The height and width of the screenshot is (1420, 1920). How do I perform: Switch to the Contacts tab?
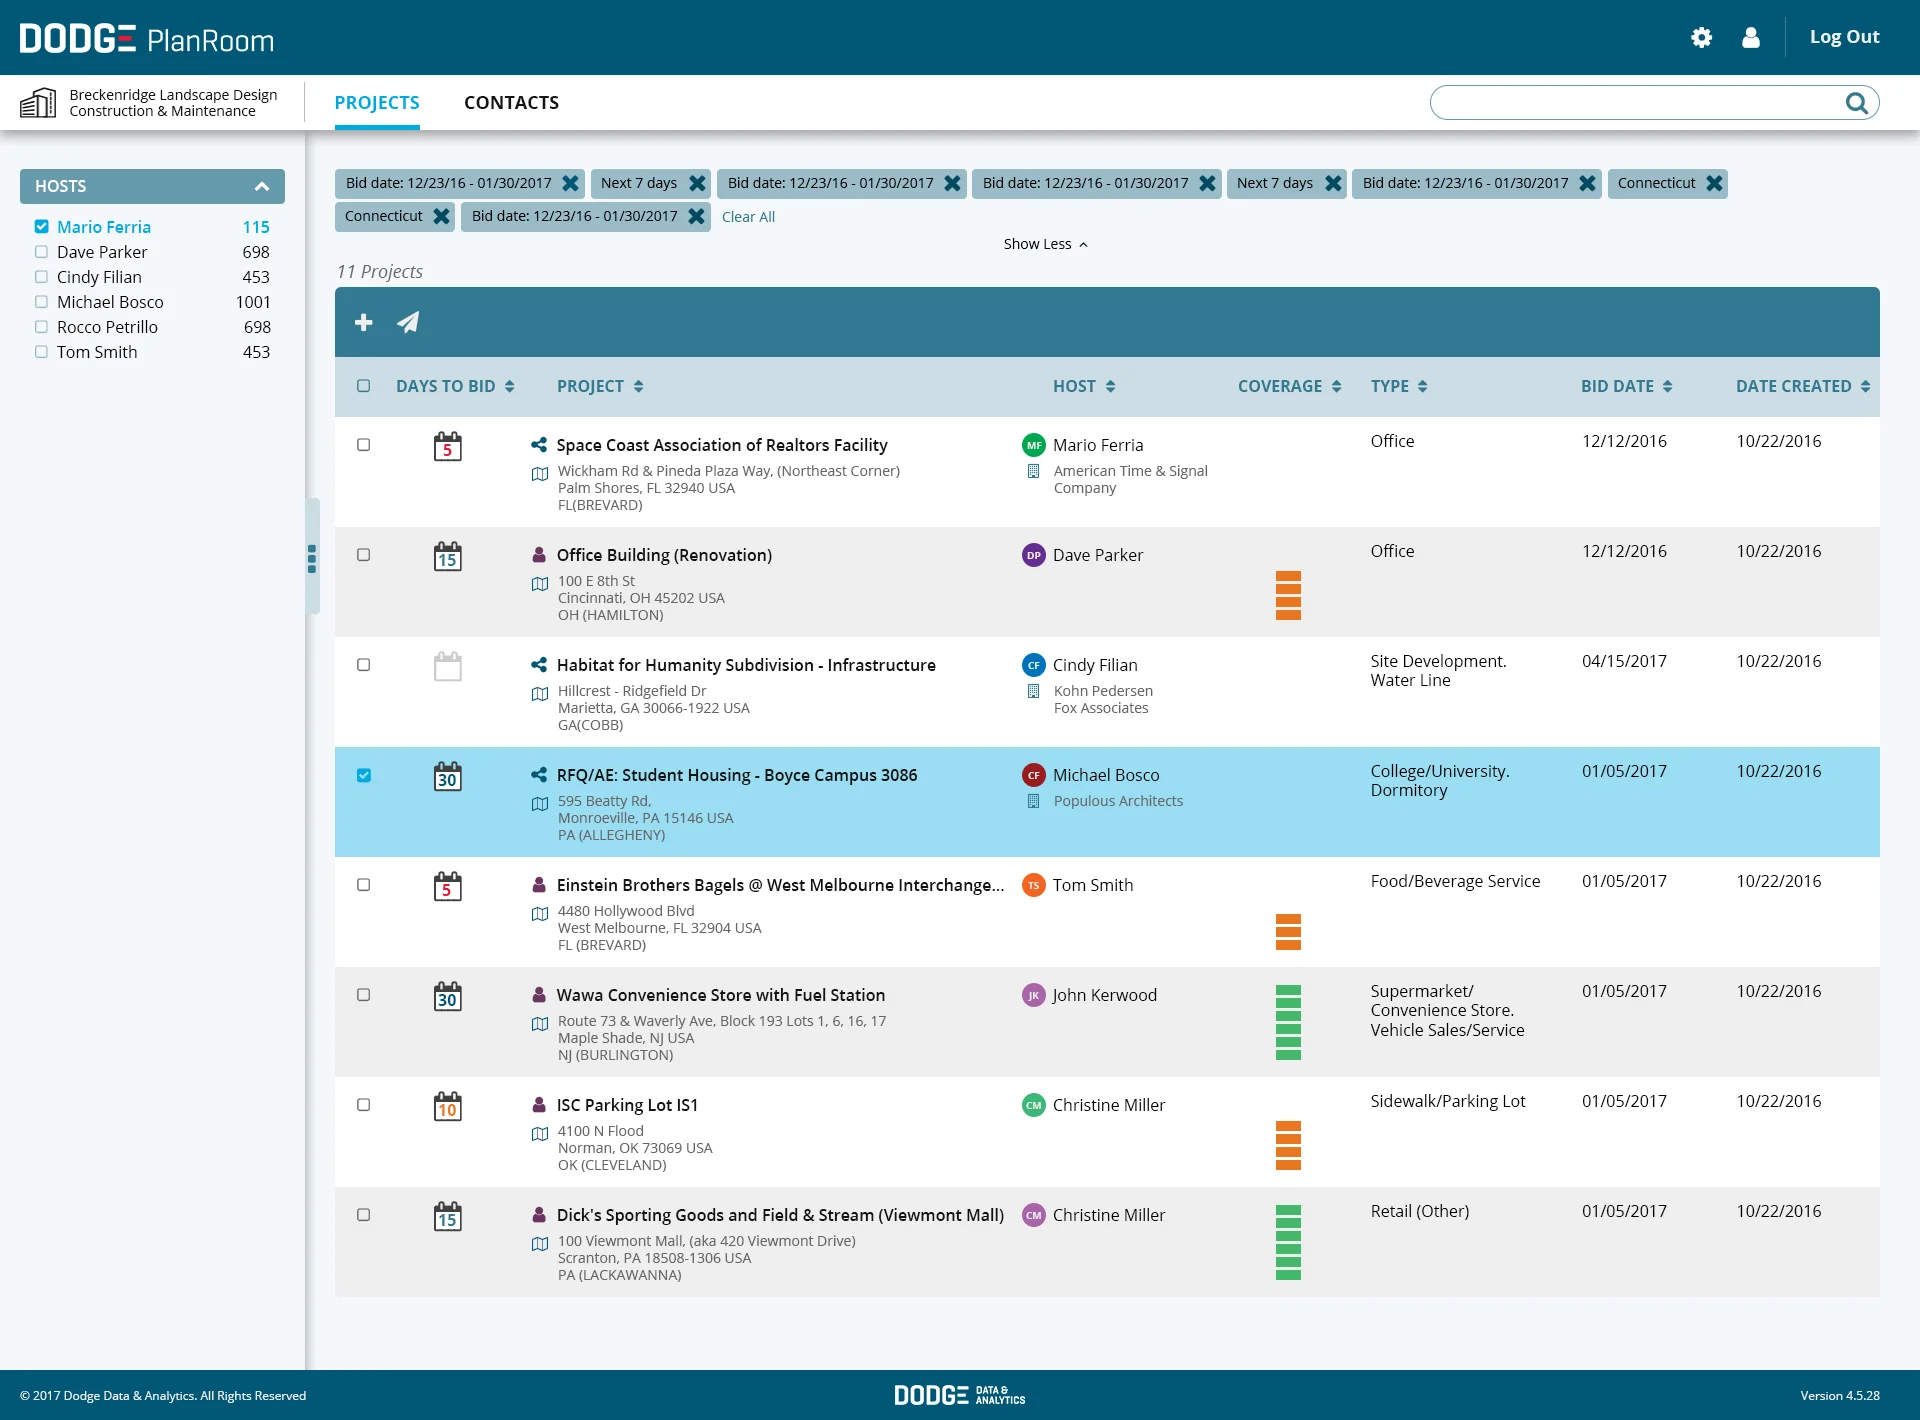point(511,103)
